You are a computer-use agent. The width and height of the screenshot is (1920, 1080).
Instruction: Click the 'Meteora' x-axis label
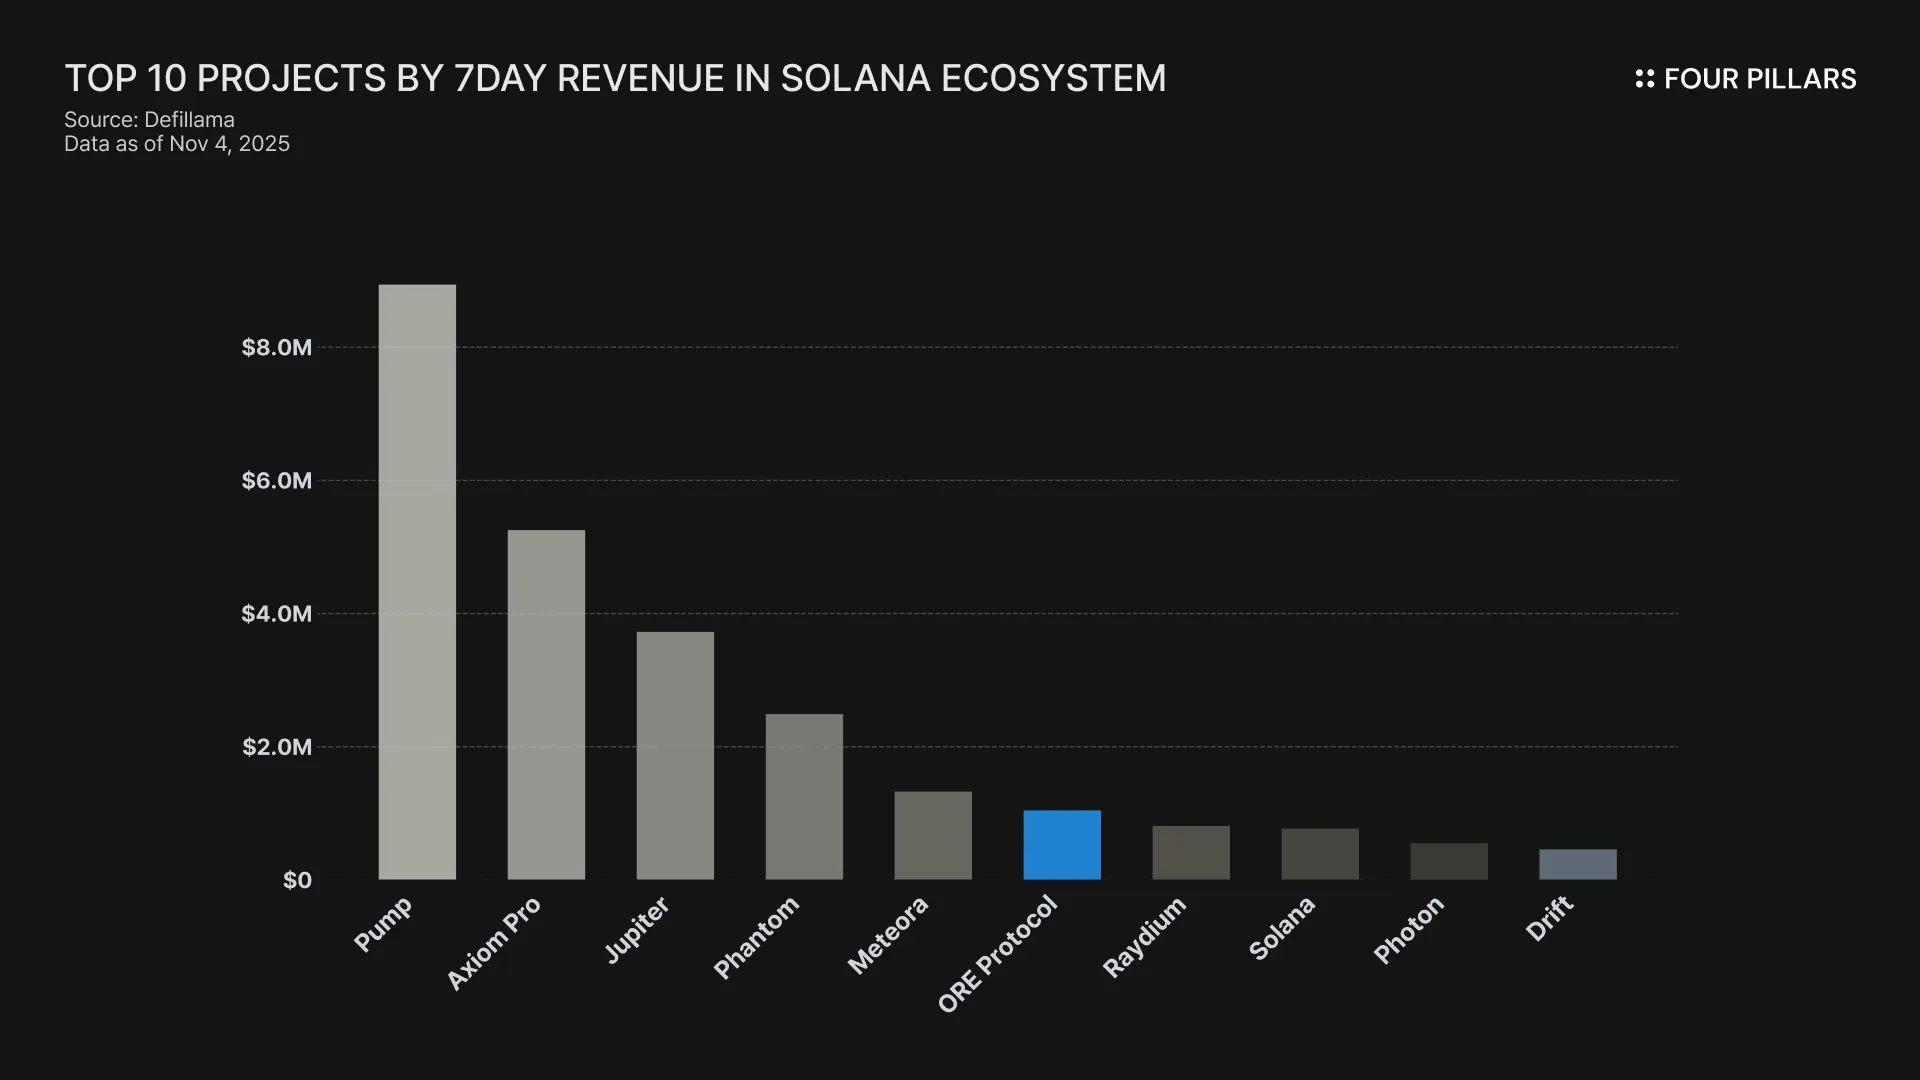(x=888, y=935)
